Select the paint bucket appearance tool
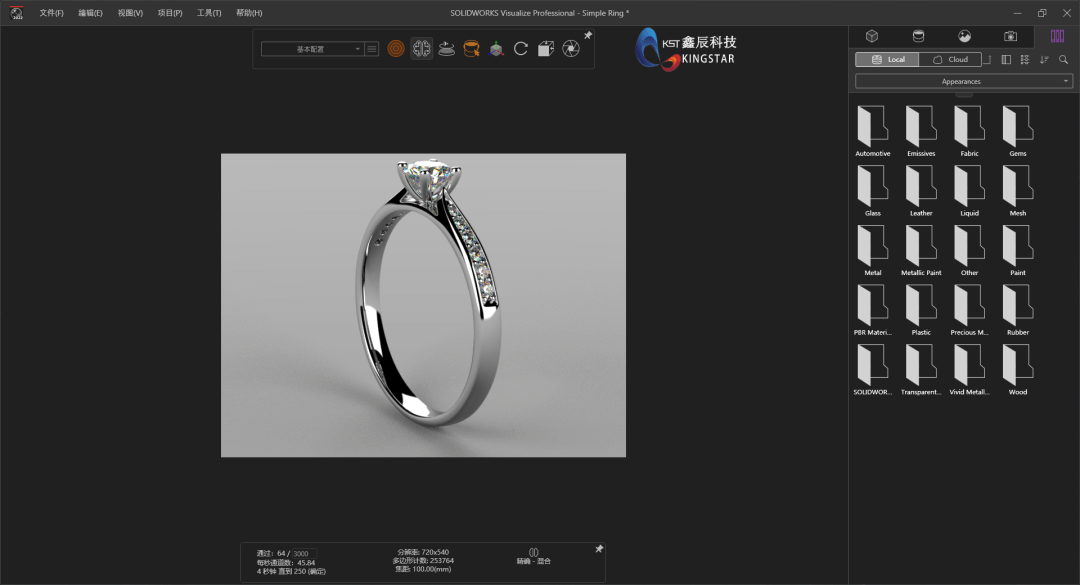This screenshot has width=1080, height=585. pos(471,47)
